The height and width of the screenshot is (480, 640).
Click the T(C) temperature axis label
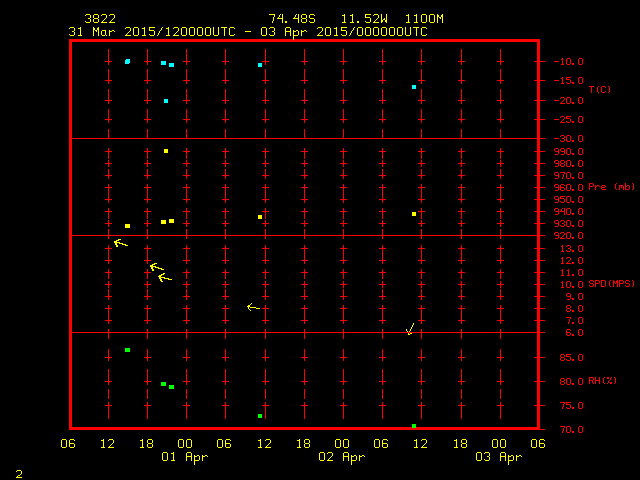[x=599, y=89]
